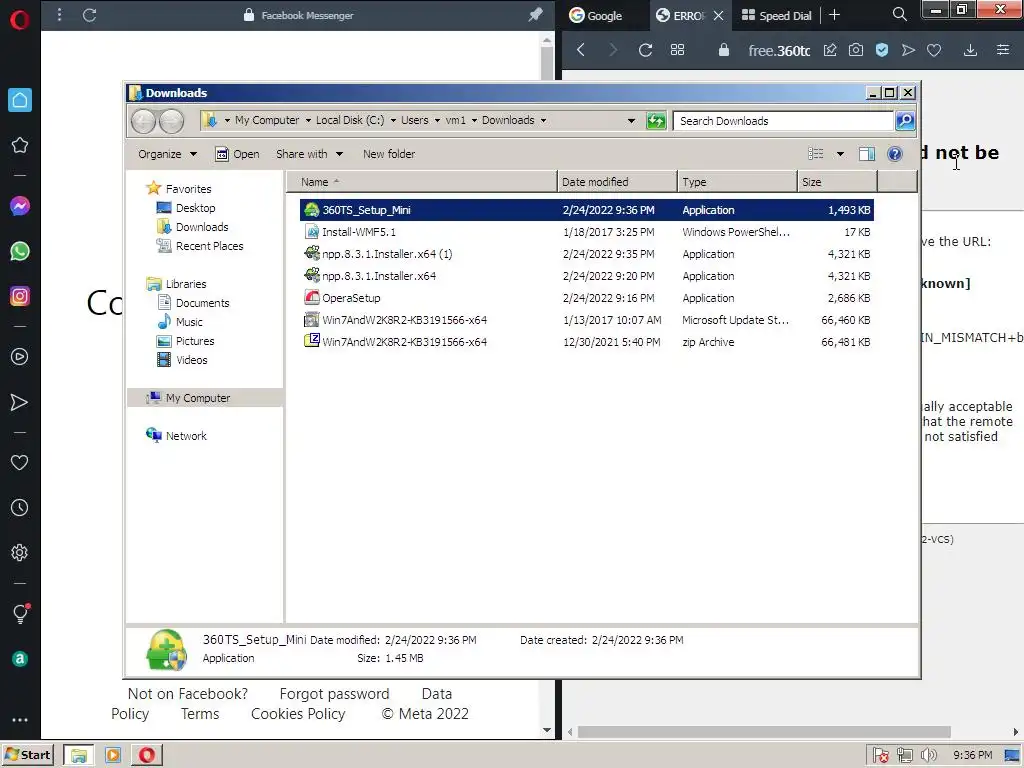The width and height of the screenshot is (1024, 768).
Task: Click the Open toolbar button
Action: 238,154
